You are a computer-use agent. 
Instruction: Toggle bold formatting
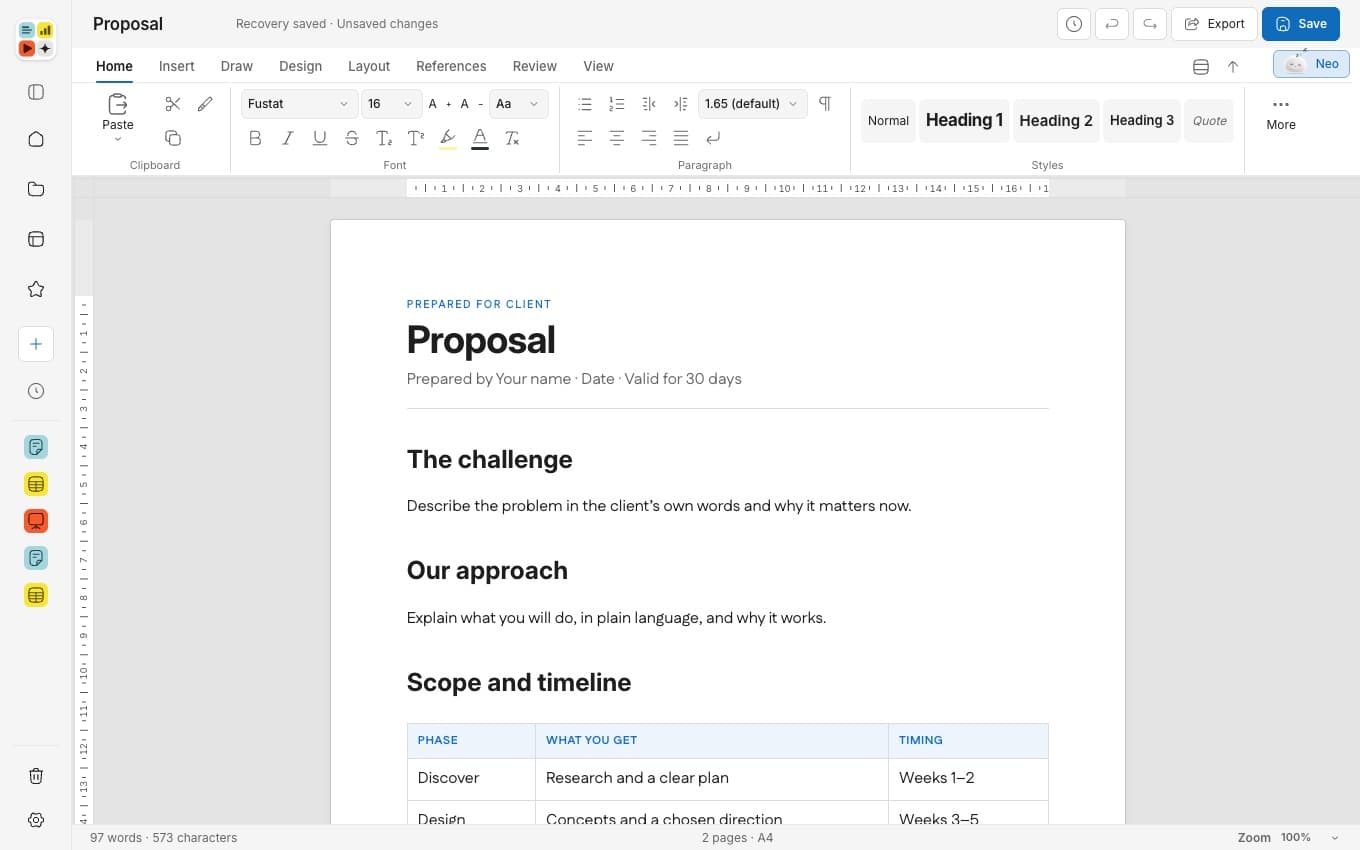255,138
